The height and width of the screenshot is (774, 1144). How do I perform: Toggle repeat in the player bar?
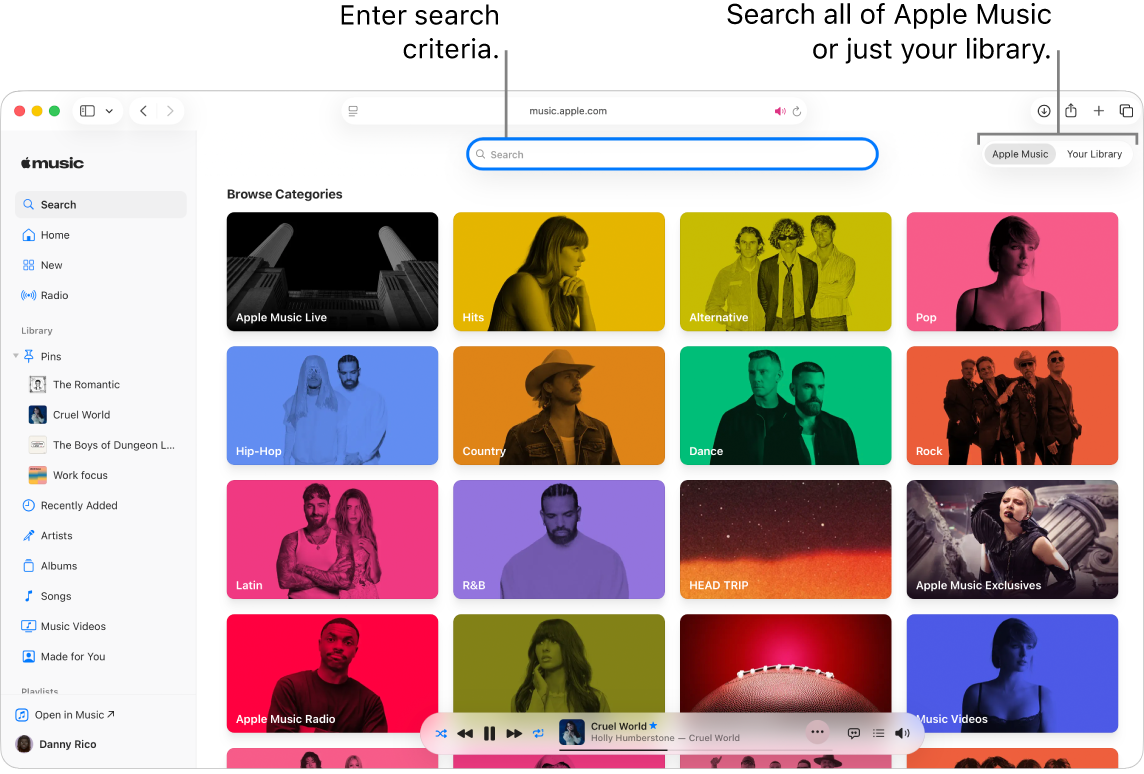pos(538,733)
